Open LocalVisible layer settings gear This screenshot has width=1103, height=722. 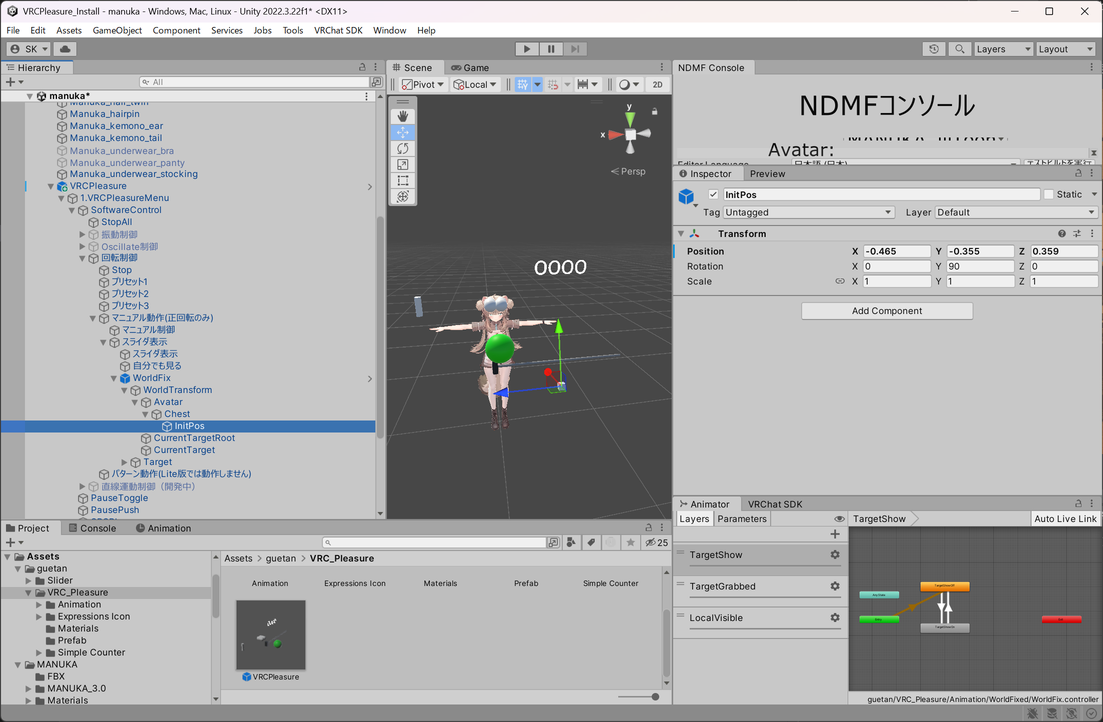click(x=835, y=618)
